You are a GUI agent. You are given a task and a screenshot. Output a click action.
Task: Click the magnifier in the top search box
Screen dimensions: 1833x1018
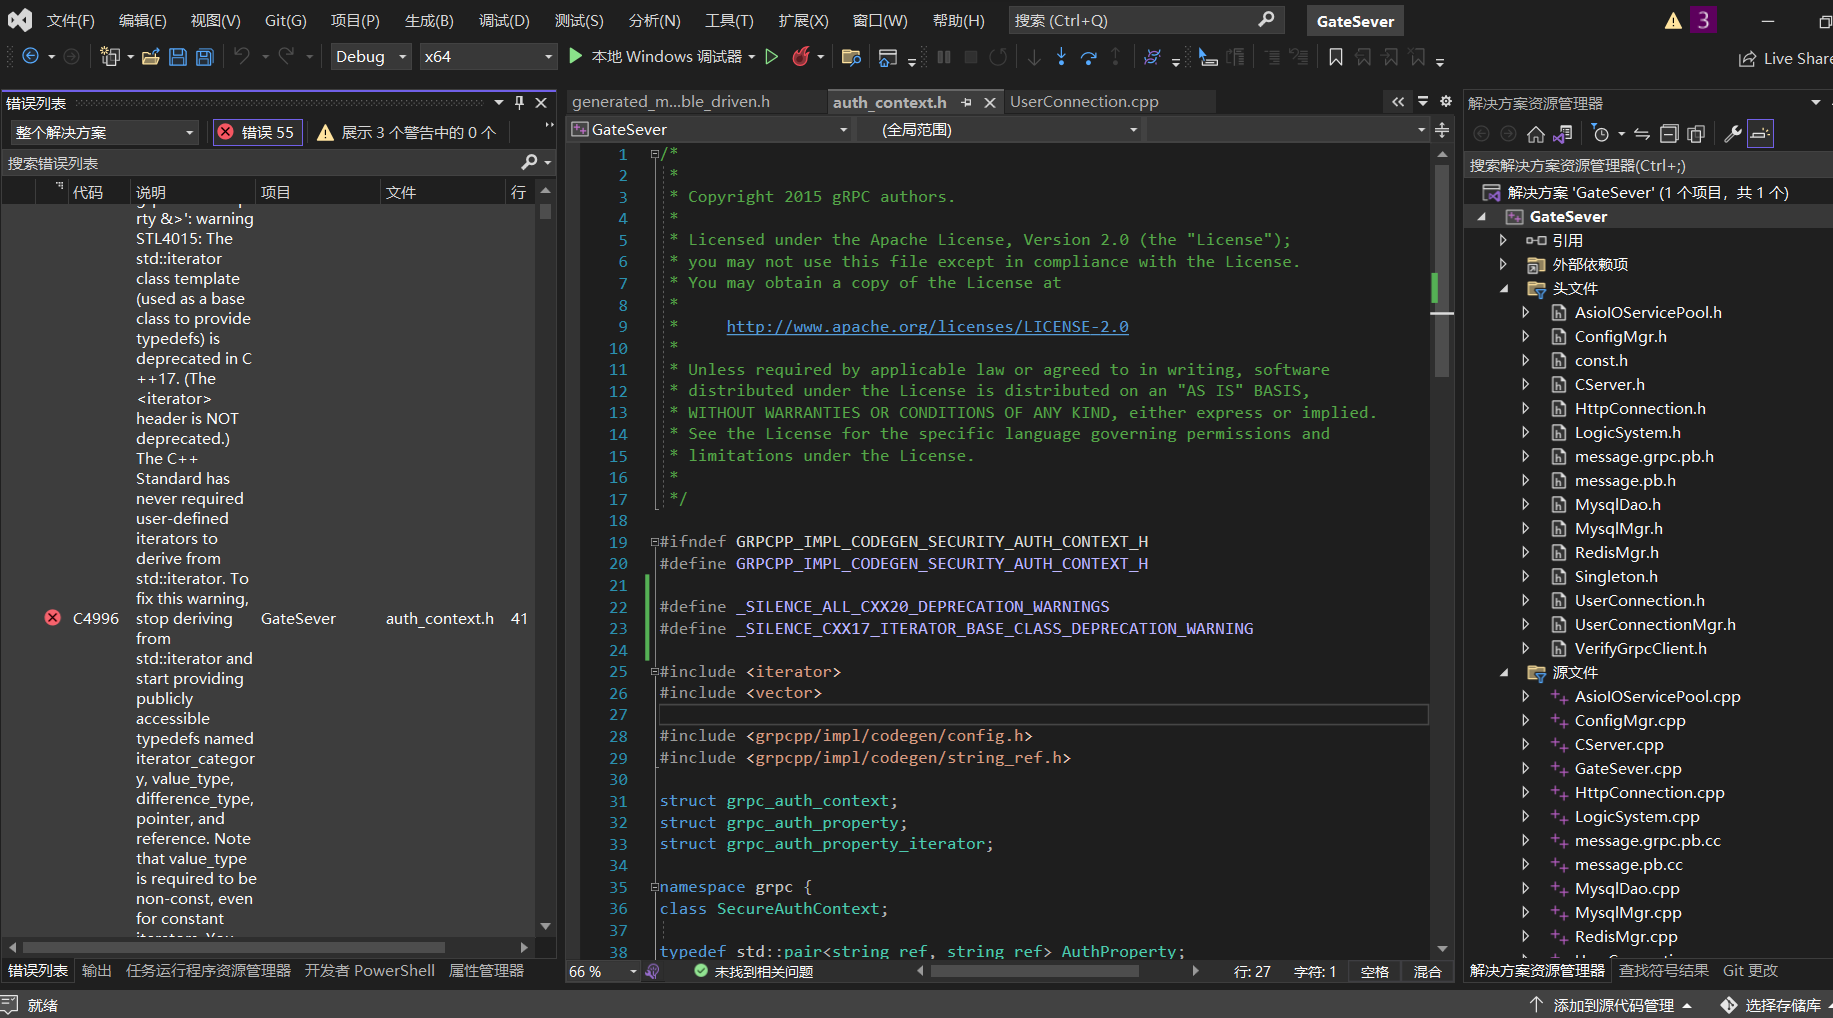click(x=1266, y=19)
